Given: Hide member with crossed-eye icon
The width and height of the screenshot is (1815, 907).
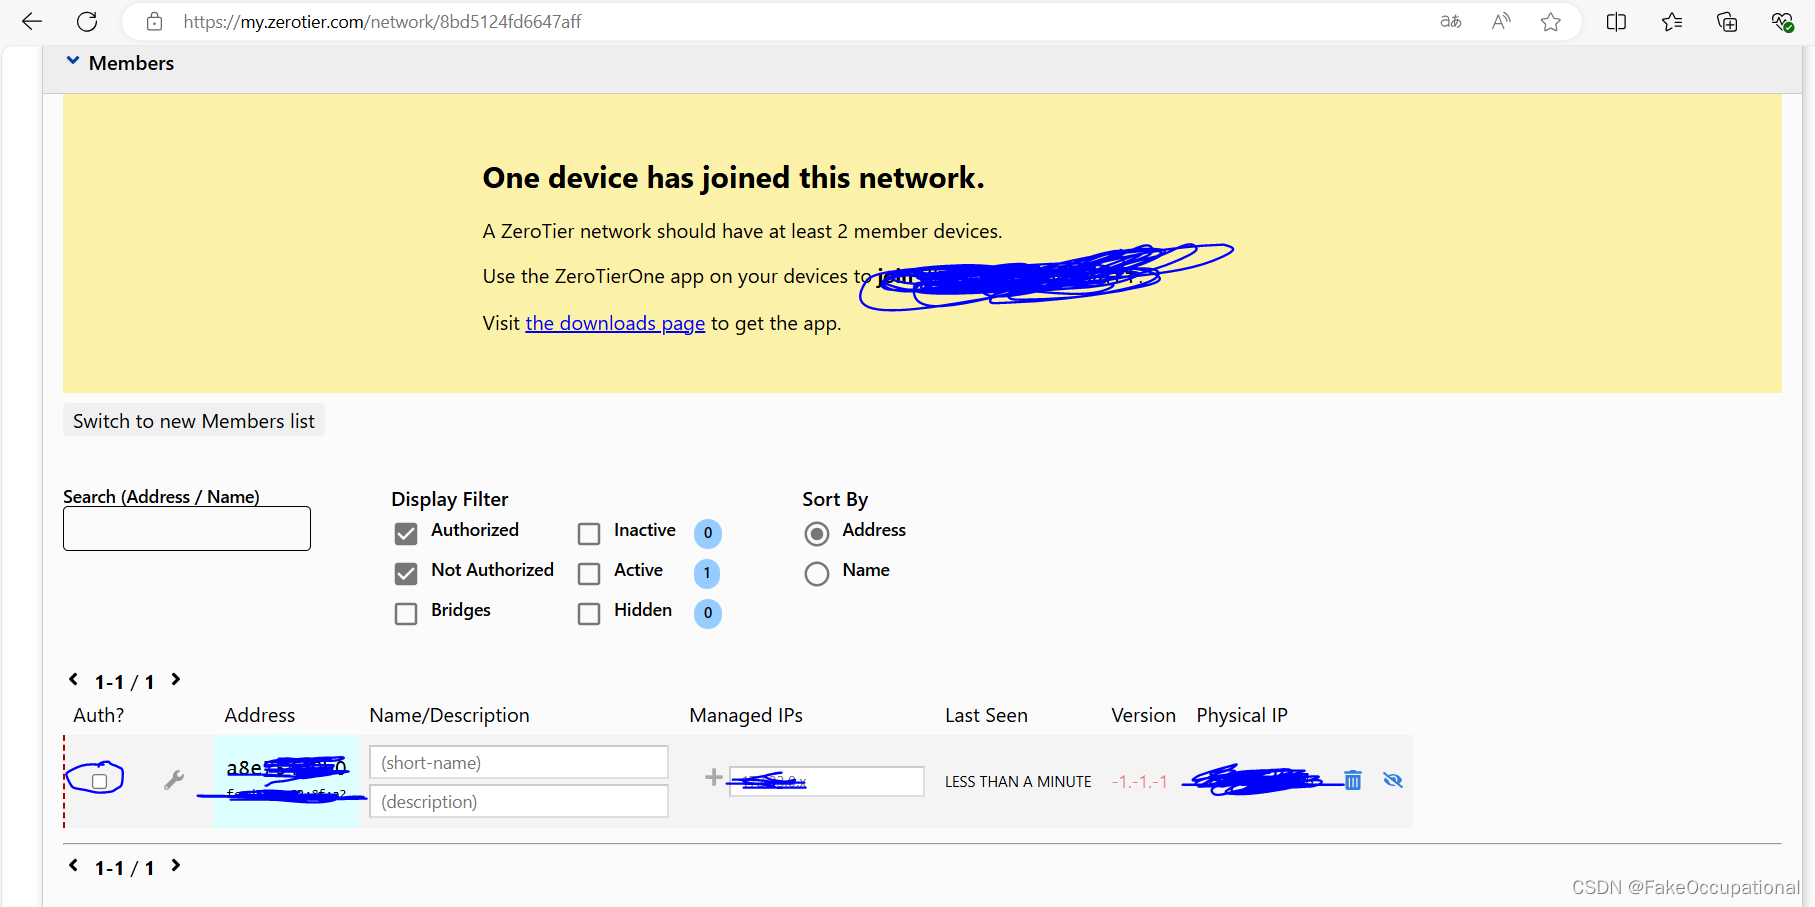Looking at the screenshot, I should point(1393,780).
